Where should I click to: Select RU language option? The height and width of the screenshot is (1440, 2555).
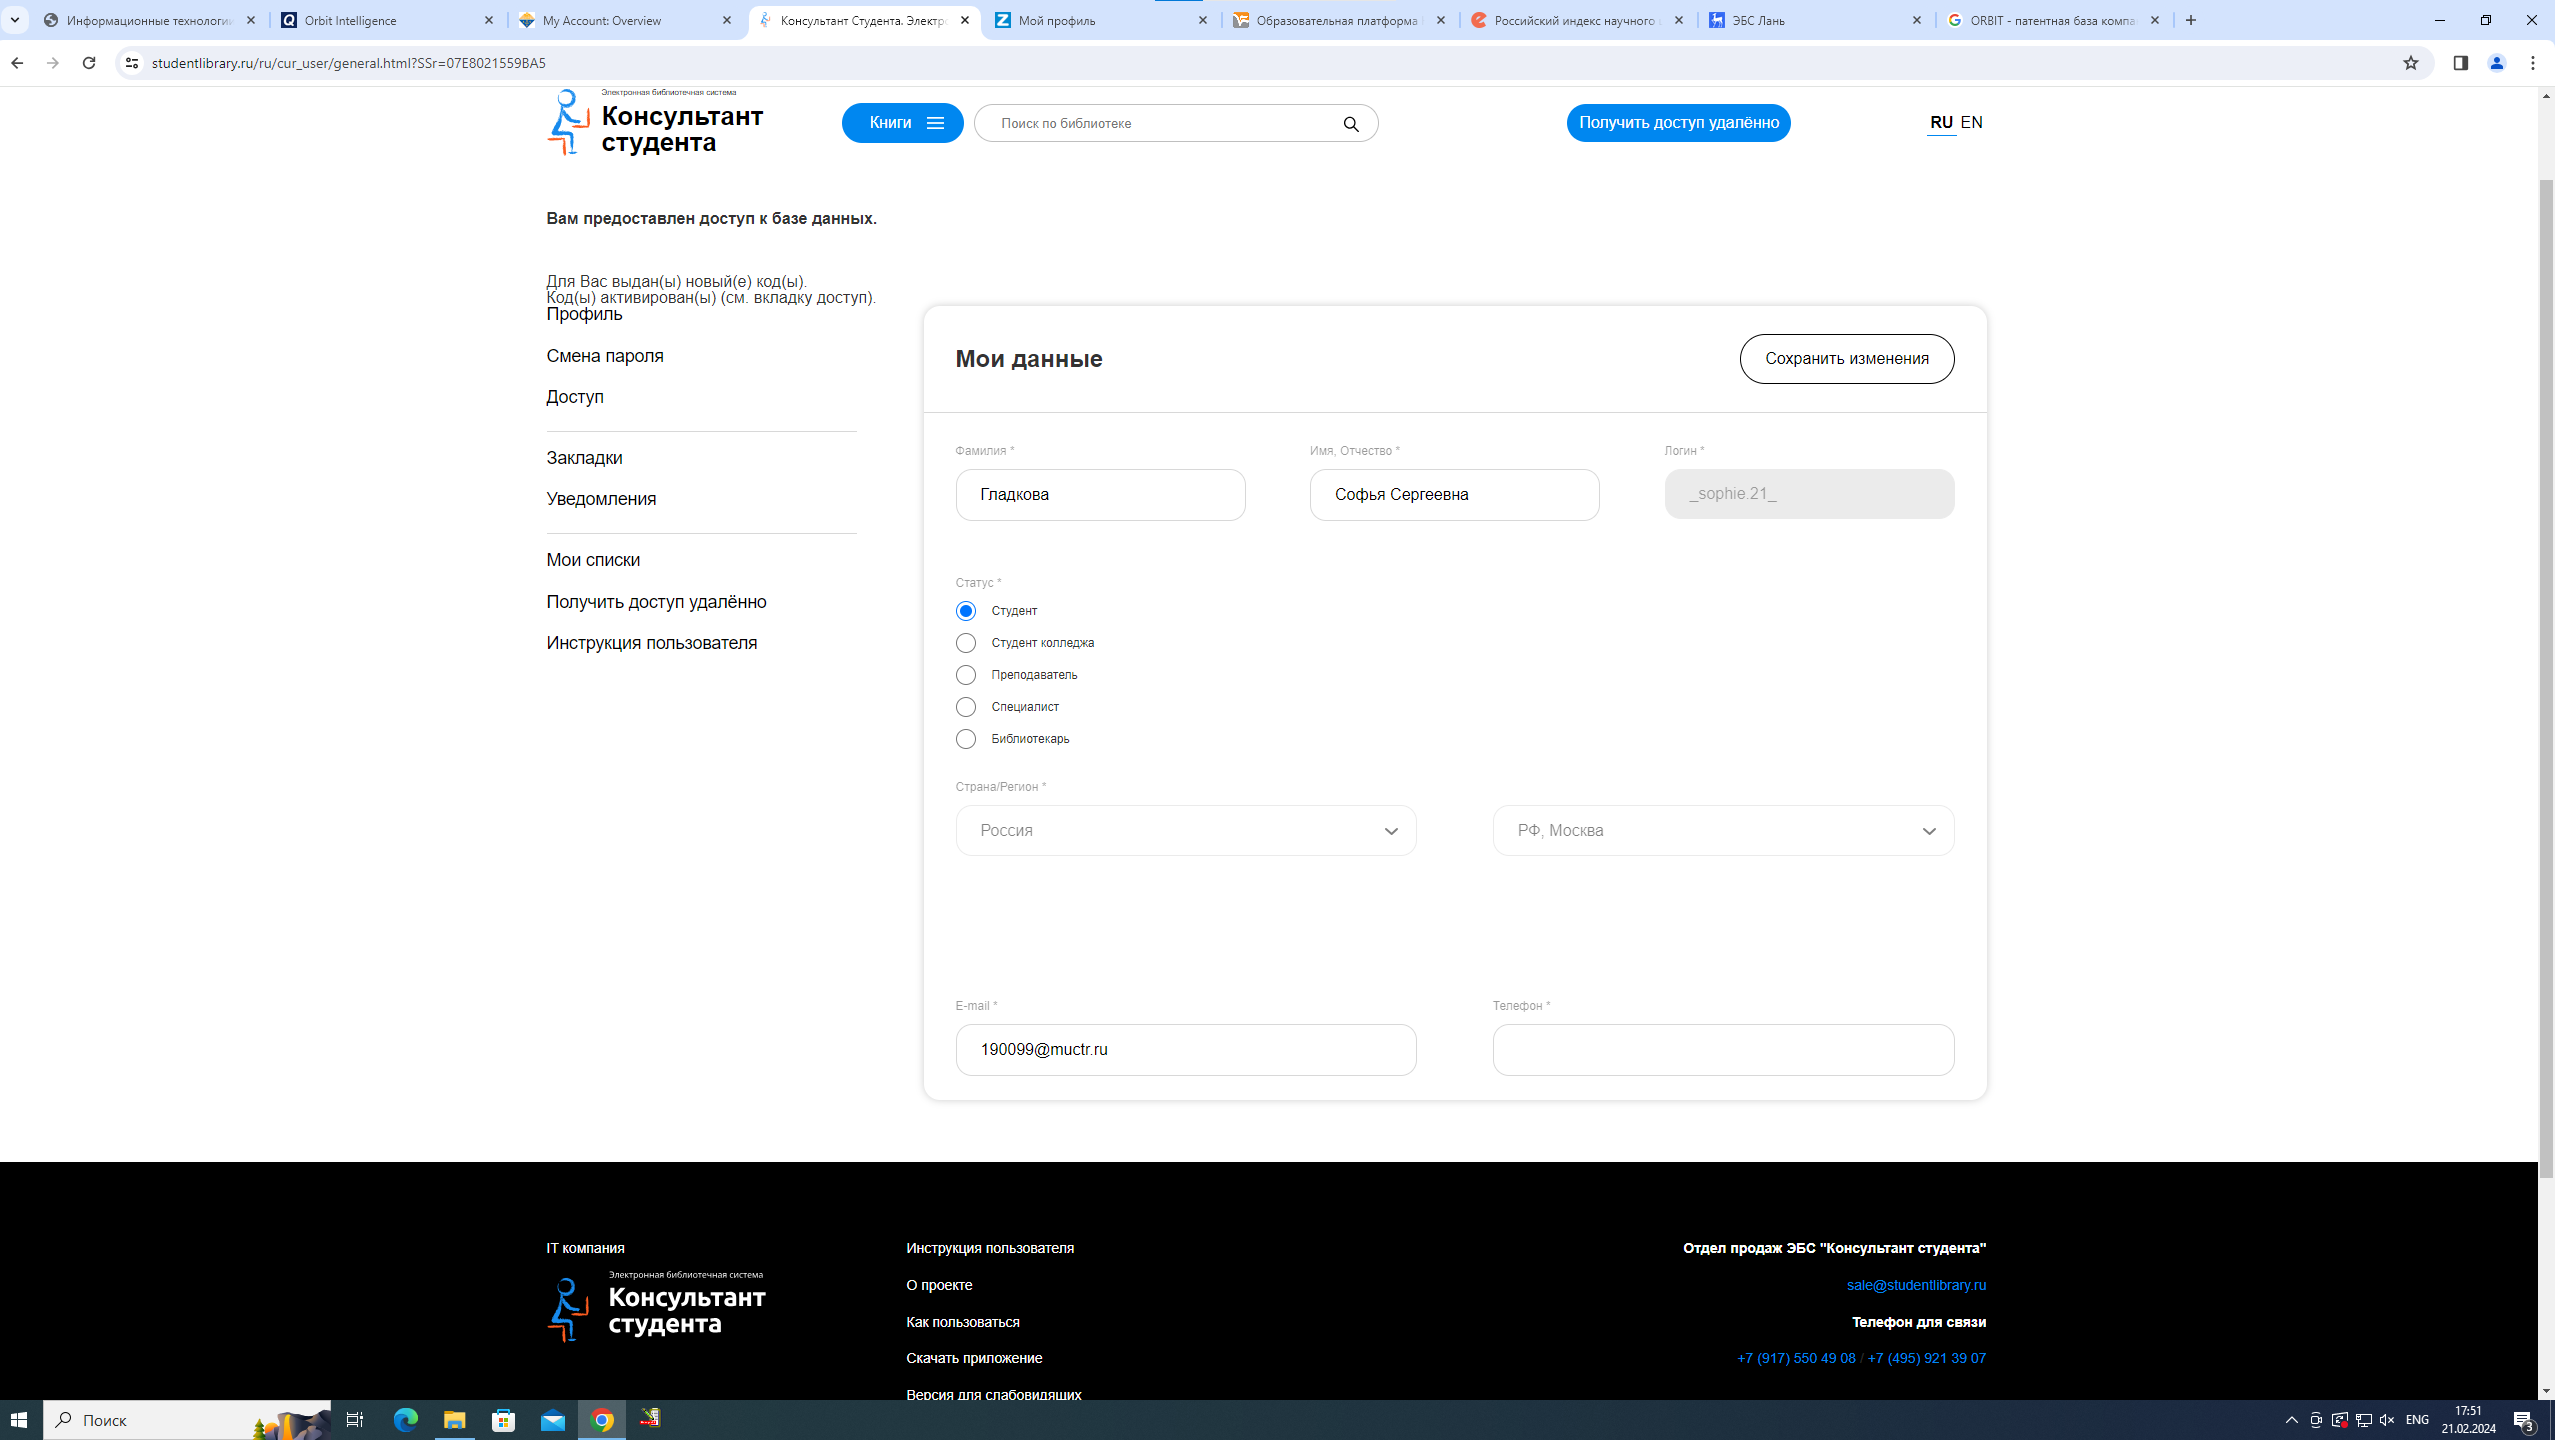tap(1941, 122)
